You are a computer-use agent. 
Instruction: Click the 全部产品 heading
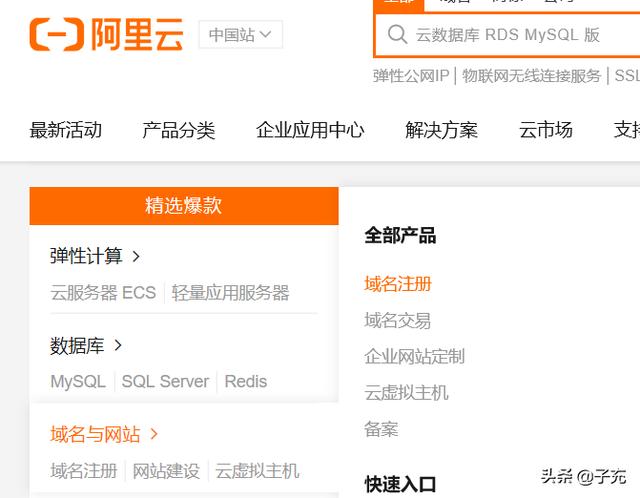pyautogui.click(x=400, y=236)
